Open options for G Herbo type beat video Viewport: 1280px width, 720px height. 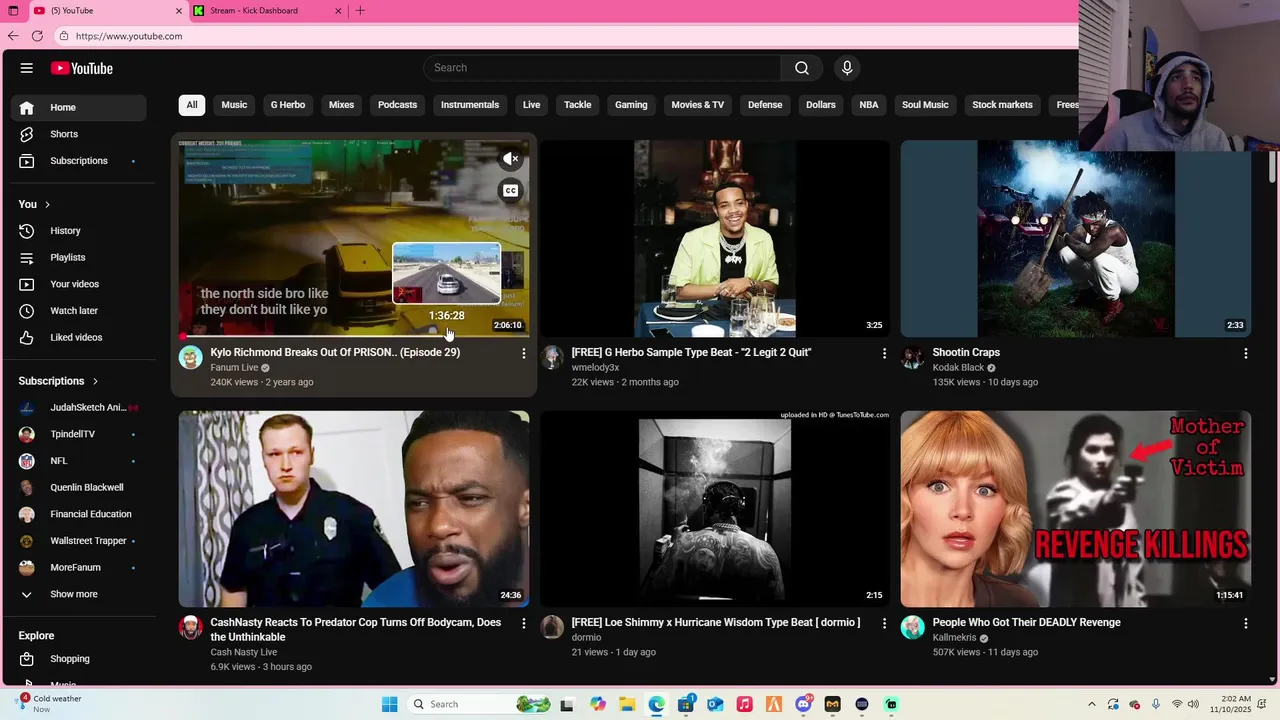coord(884,353)
